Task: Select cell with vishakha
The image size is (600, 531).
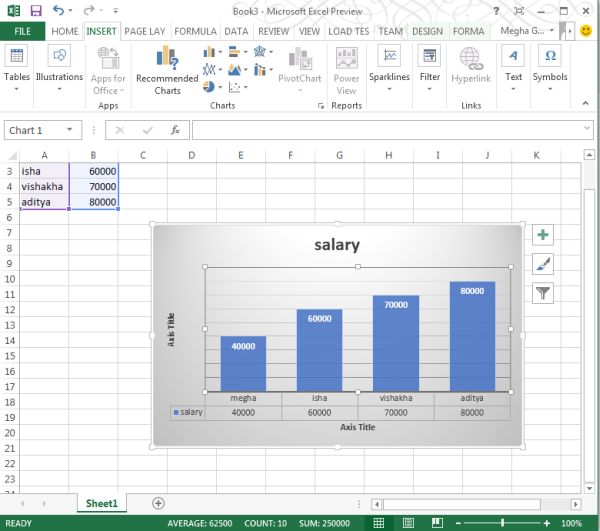Action: pos(44,187)
